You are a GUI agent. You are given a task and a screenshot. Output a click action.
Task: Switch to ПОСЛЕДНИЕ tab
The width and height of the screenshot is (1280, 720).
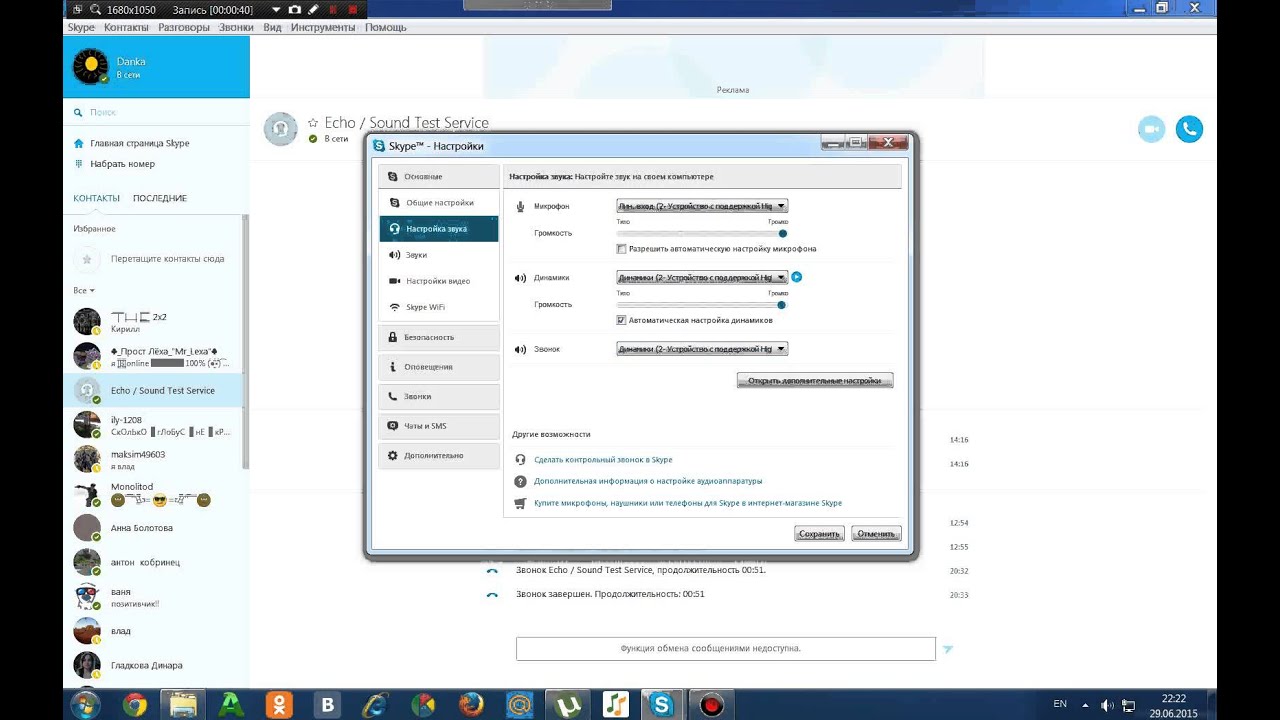tap(160, 198)
